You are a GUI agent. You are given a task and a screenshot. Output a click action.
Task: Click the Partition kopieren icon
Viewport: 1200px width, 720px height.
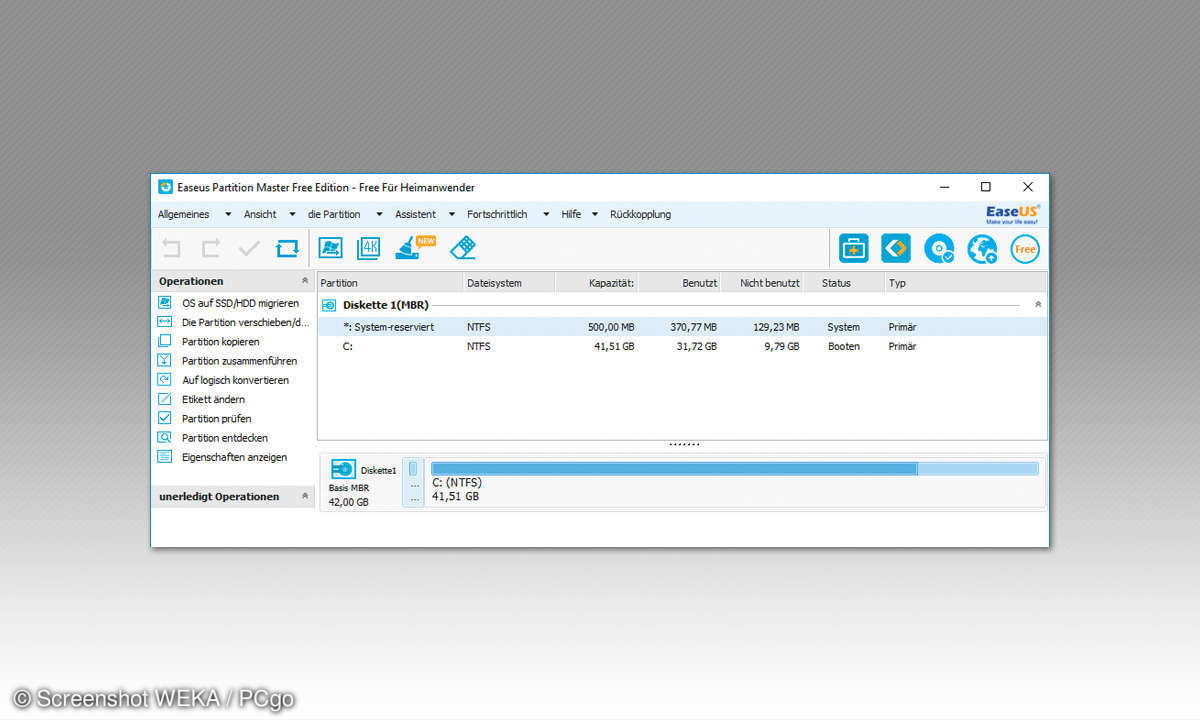tap(164, 341)
